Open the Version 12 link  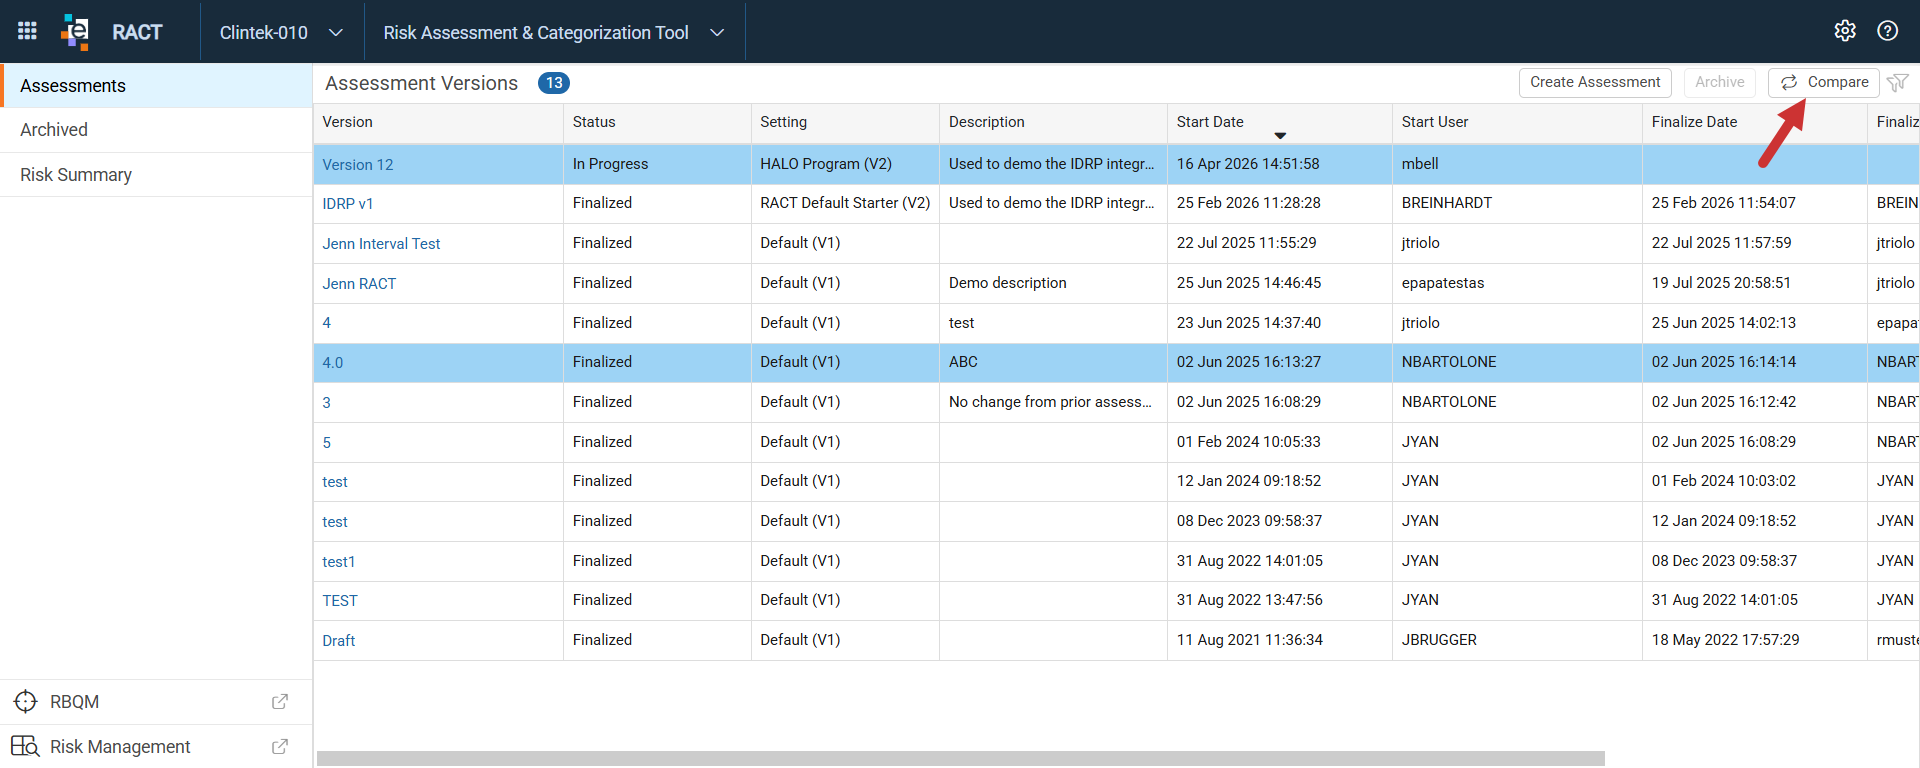[358, 165]
